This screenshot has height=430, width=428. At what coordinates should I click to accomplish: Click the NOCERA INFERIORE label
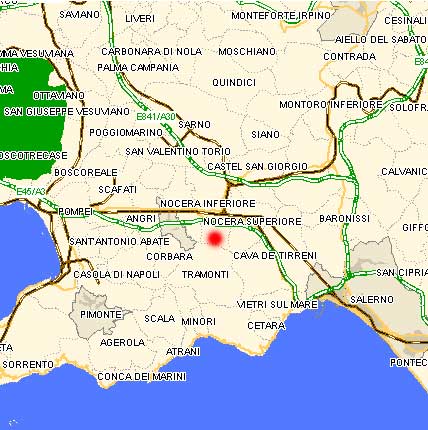point(208,203)
